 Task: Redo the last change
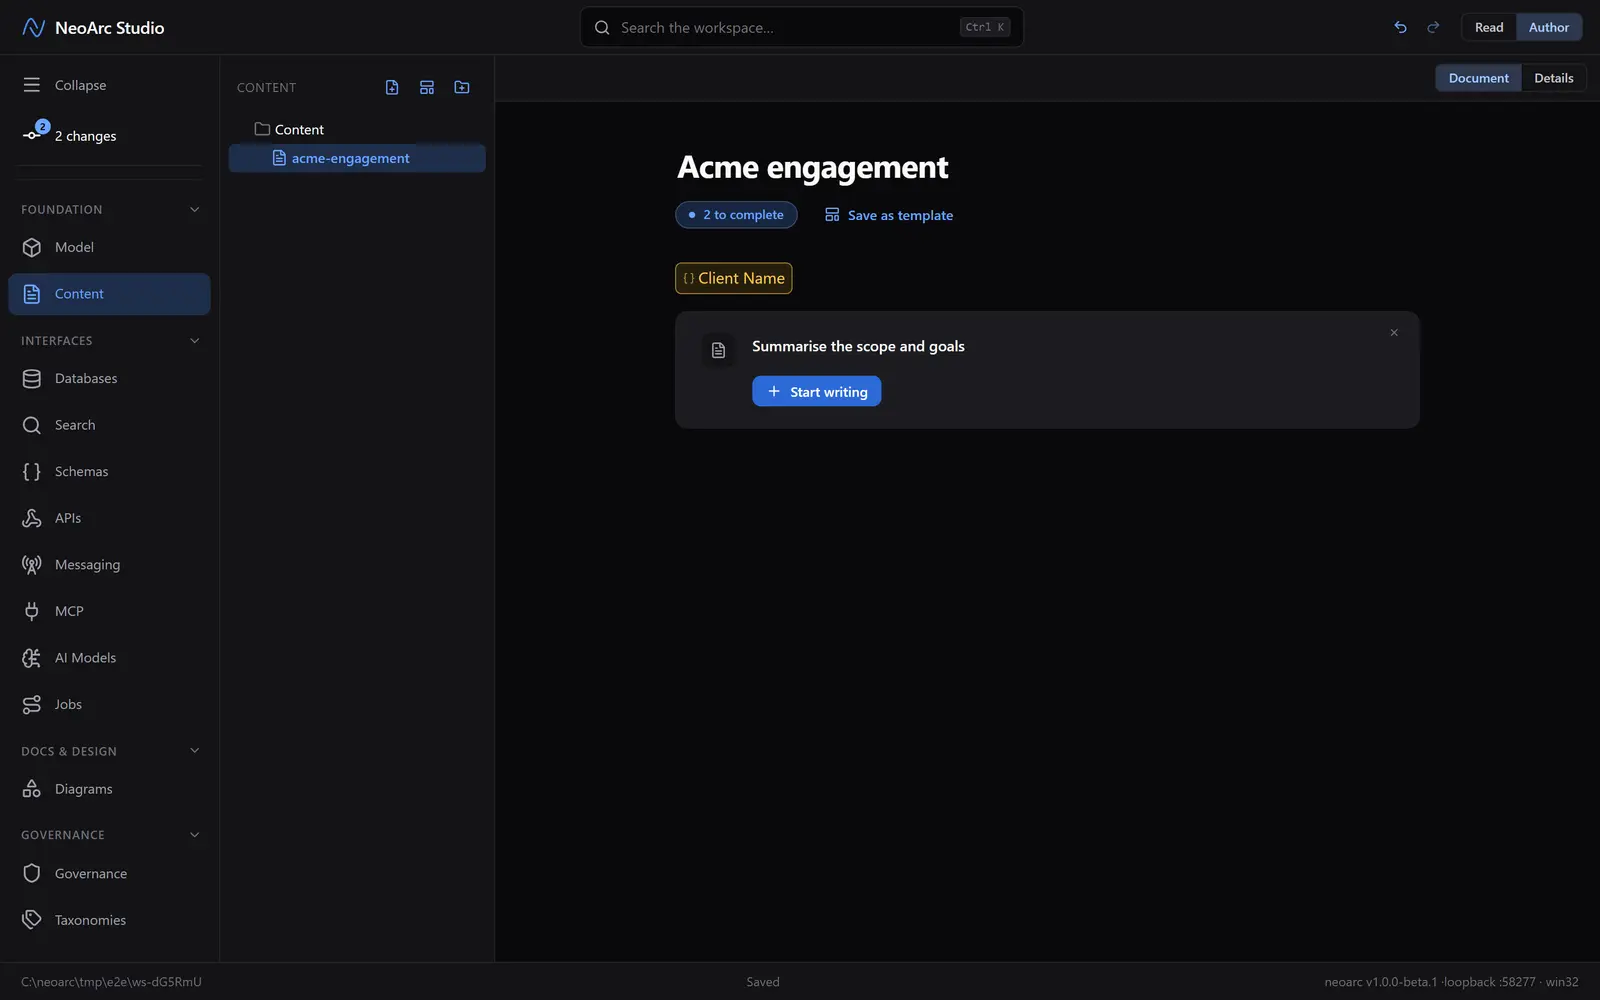point(1433,28)
